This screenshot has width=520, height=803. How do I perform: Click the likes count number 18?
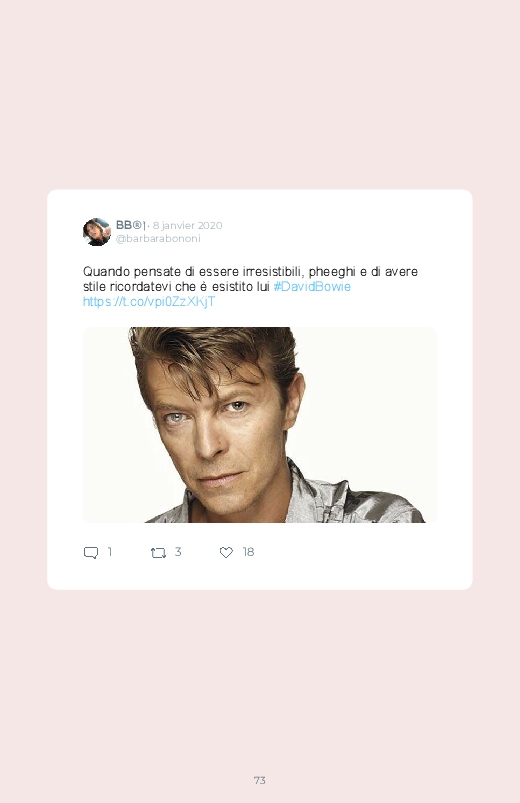248,552
